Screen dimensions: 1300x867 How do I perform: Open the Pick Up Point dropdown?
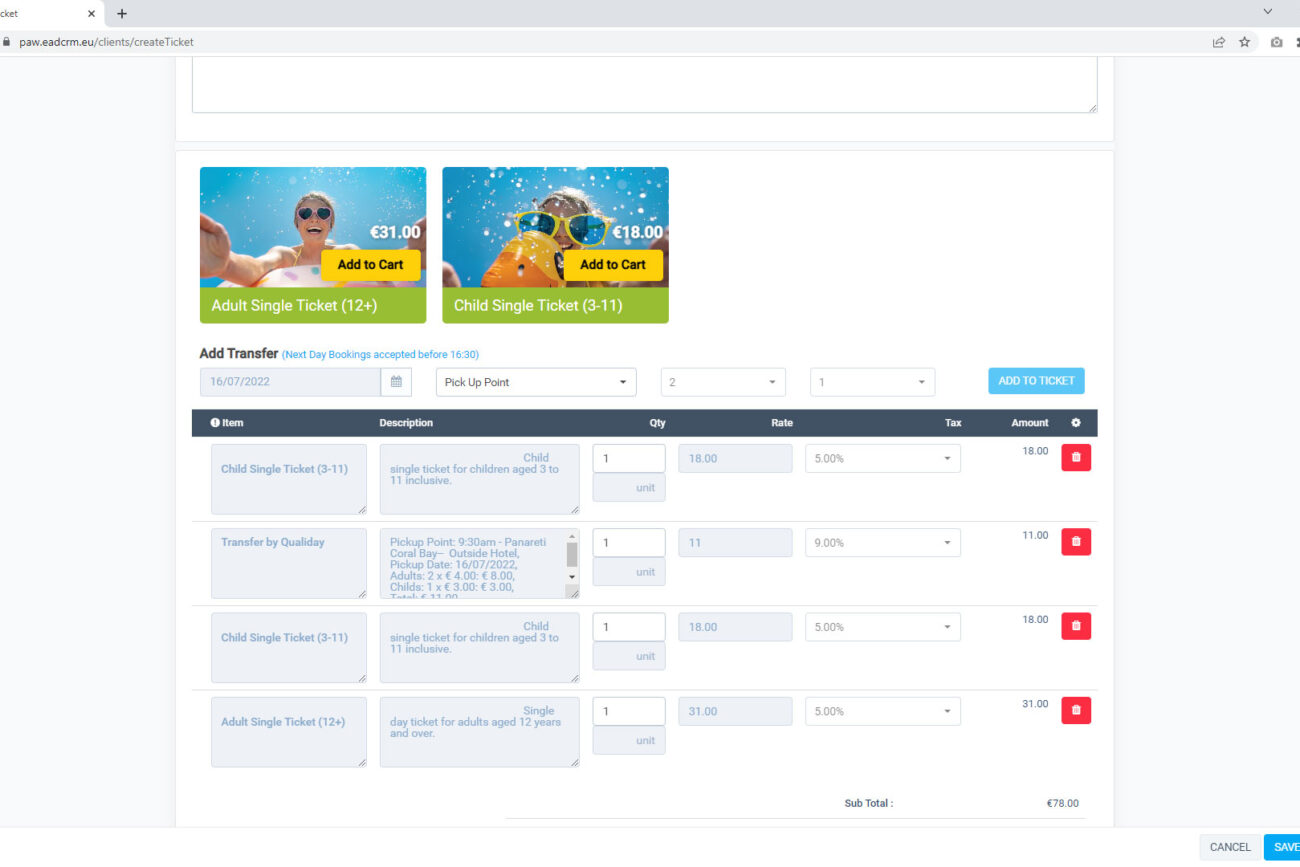click(x=536, y=382)
